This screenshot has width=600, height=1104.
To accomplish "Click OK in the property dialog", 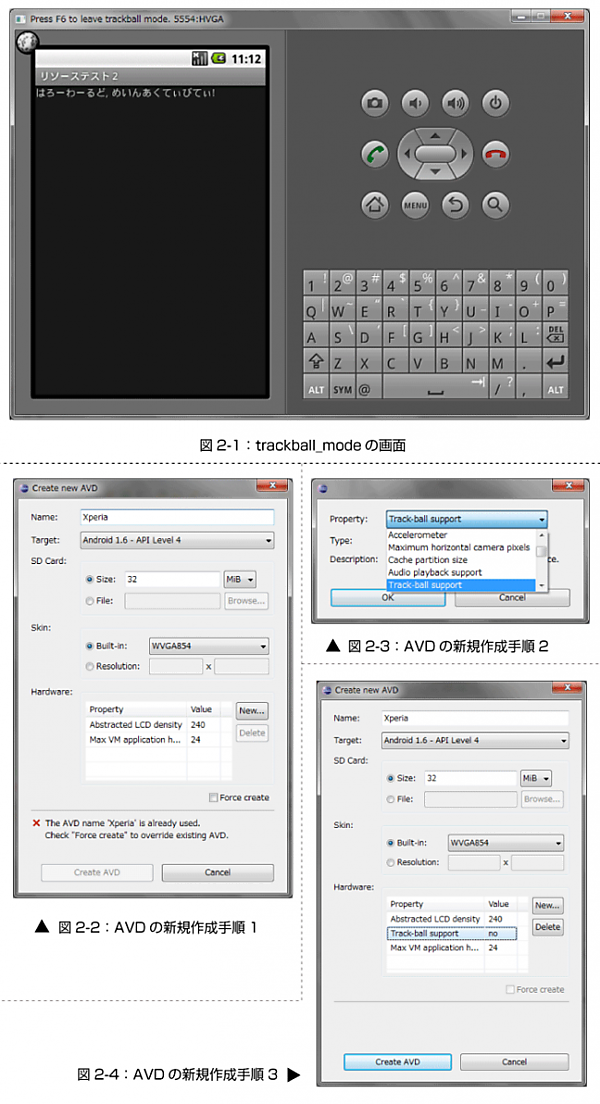I will point(388,597).
